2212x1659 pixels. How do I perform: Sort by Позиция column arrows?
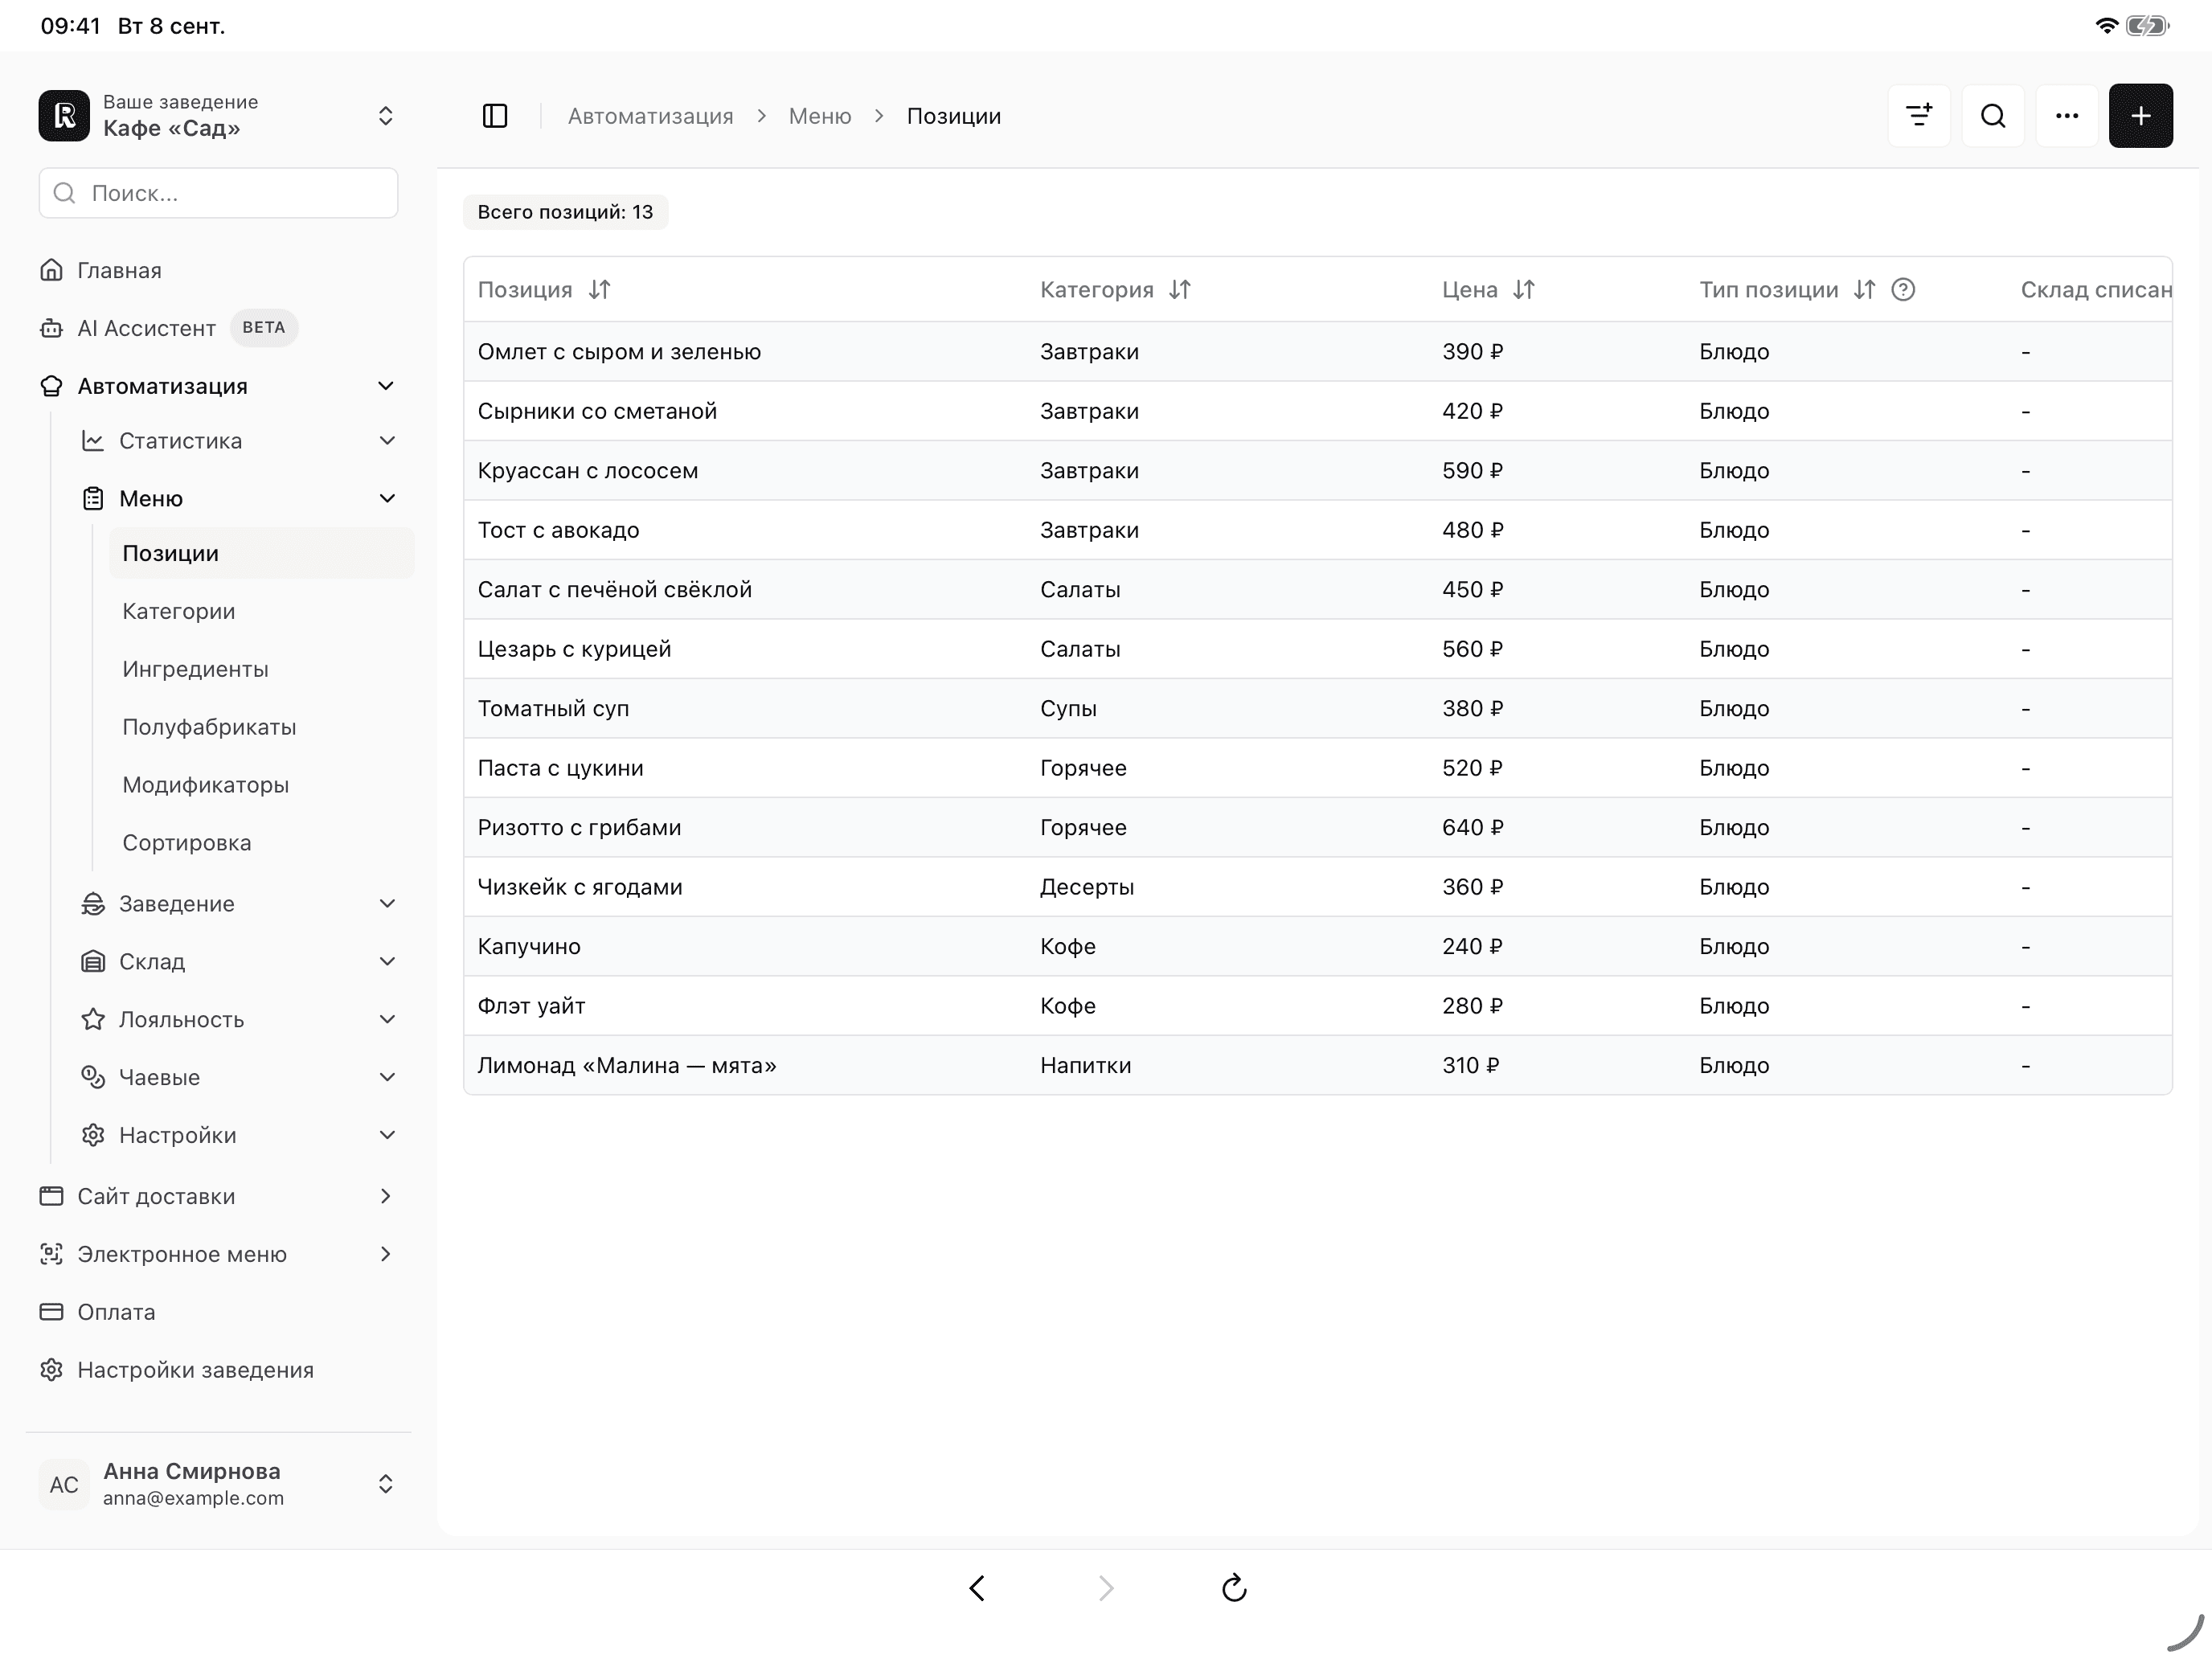click(x=600, y=290)
